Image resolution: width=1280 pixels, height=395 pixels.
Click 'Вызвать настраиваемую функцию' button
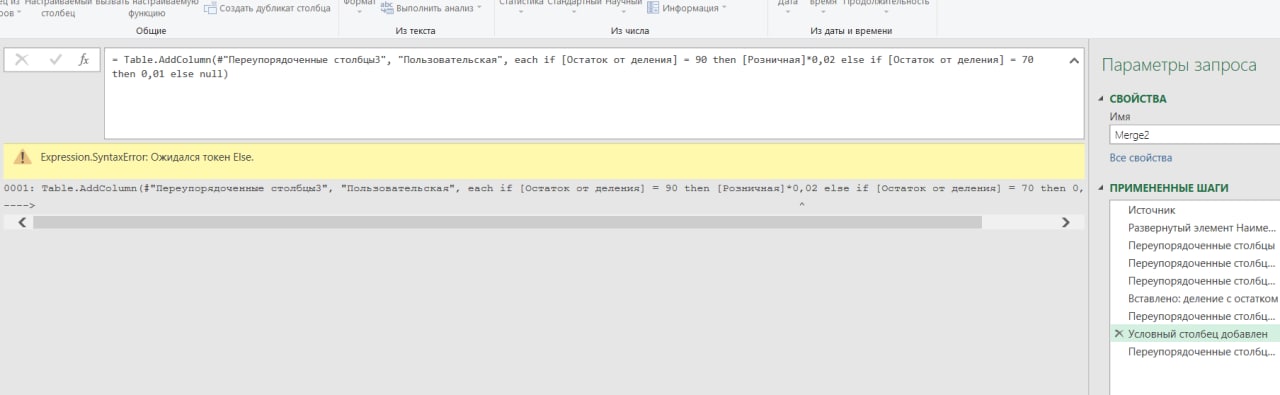tap(147, 7)
